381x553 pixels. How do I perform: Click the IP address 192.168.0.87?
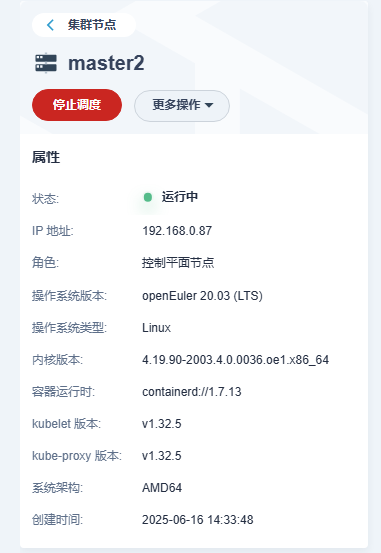177,231
